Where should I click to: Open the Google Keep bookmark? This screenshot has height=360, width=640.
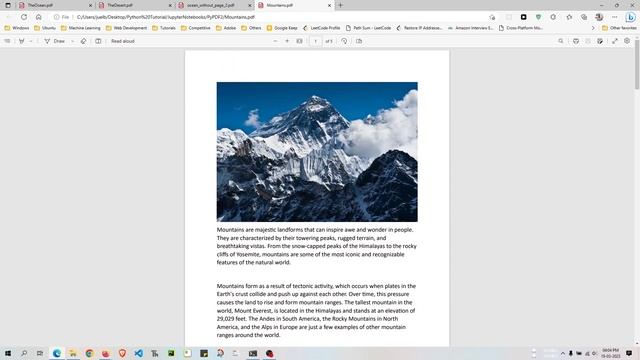point(282,28)
